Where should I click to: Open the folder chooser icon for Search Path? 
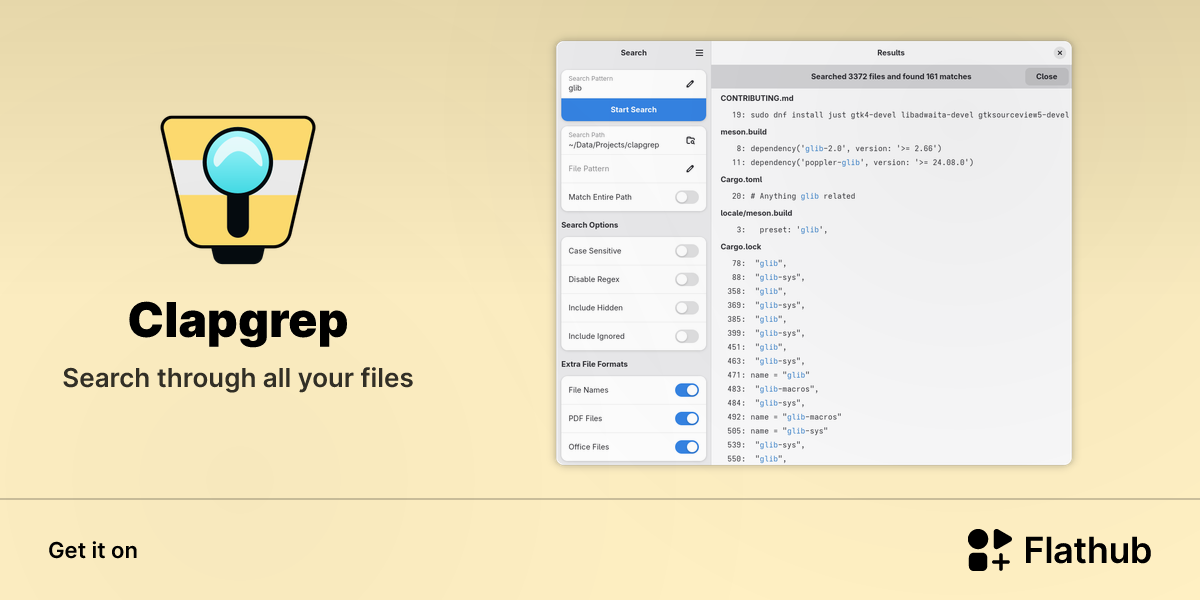(x=690, y=141)
